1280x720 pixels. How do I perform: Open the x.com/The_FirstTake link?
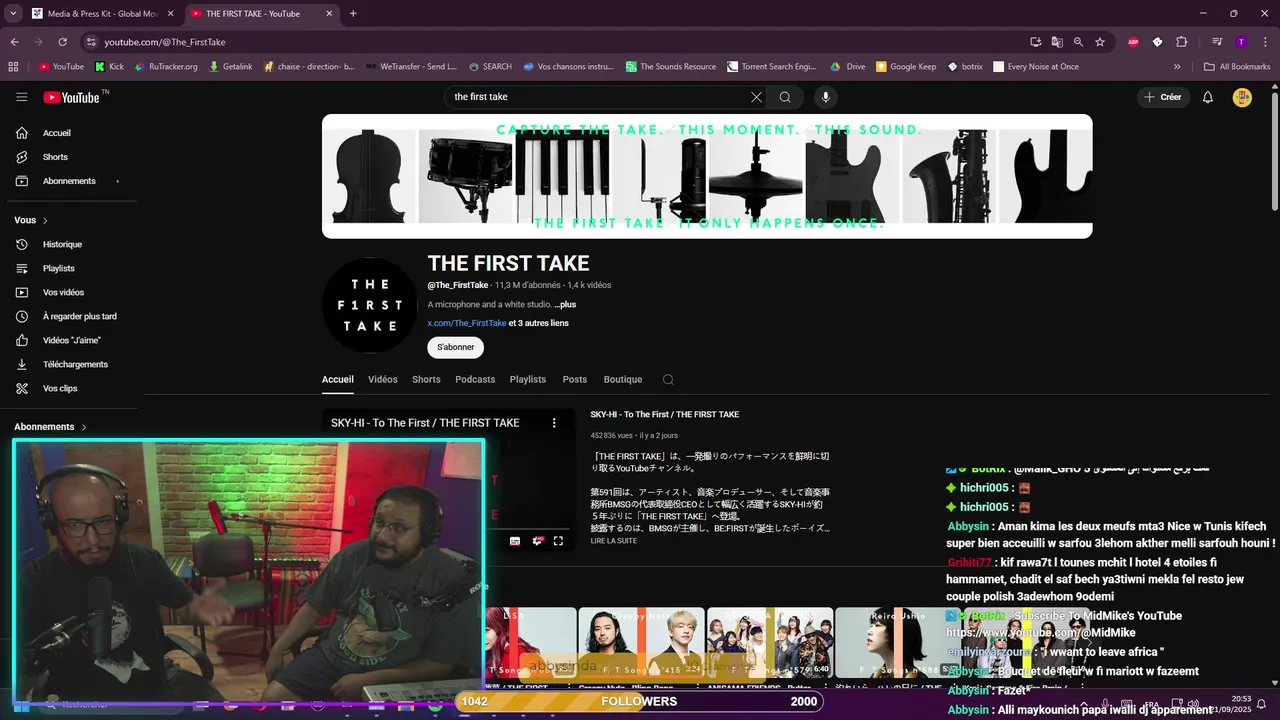(467, 323)
